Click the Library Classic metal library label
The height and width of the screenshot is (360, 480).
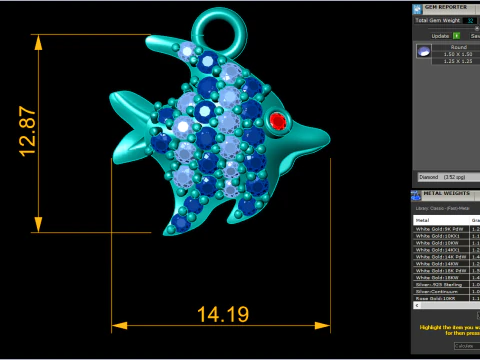tap(442, 208)
